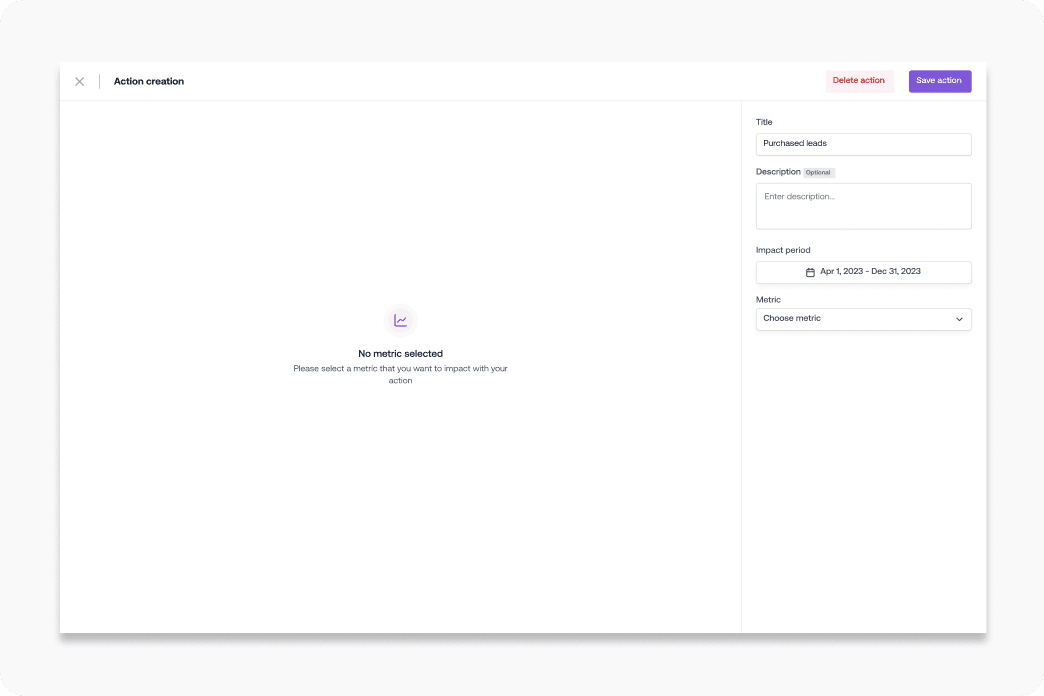Click the chevron arrow in Metric field
The width and height of the screenshot is (1044, 696).
point(959,319)
